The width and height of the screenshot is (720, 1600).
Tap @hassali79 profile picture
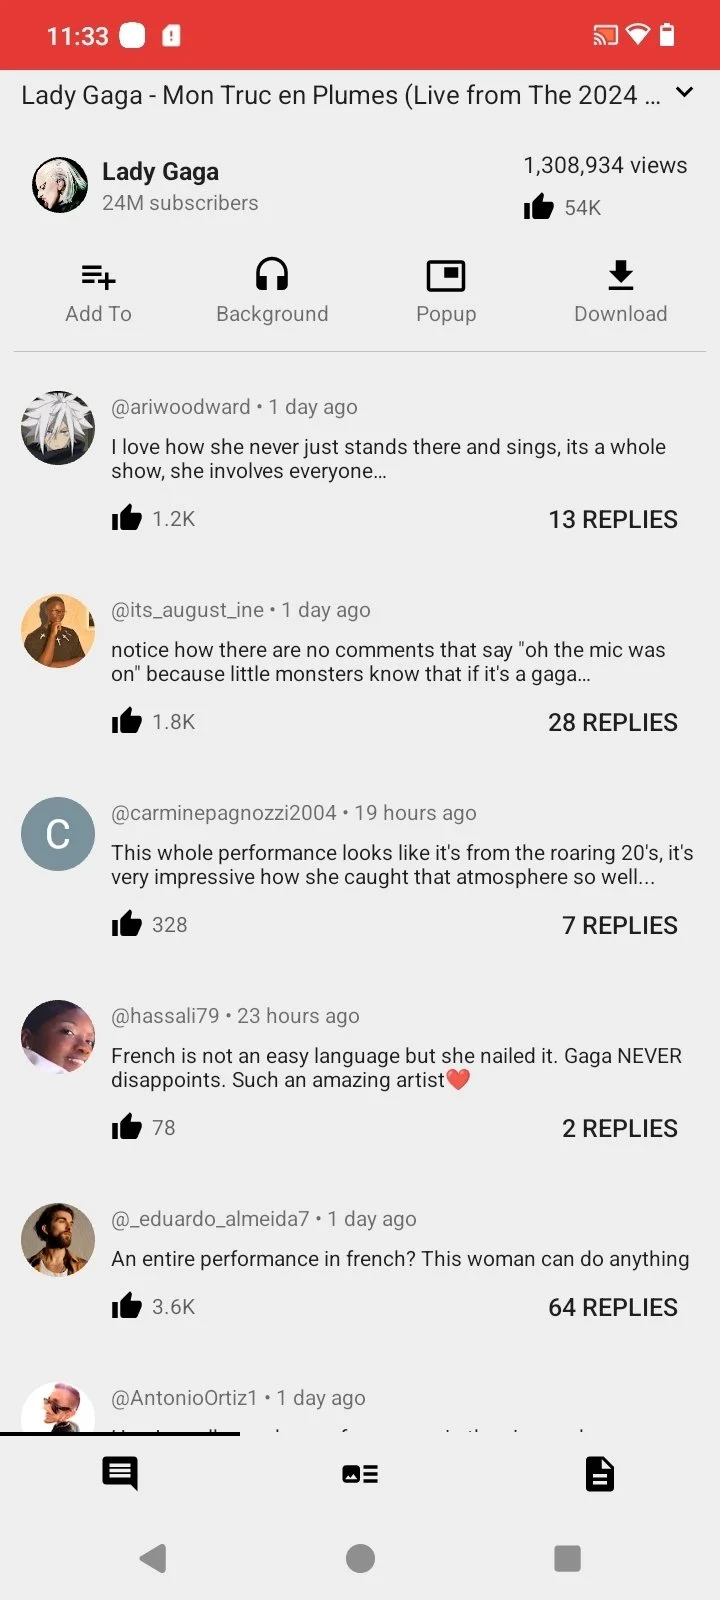58,1037
